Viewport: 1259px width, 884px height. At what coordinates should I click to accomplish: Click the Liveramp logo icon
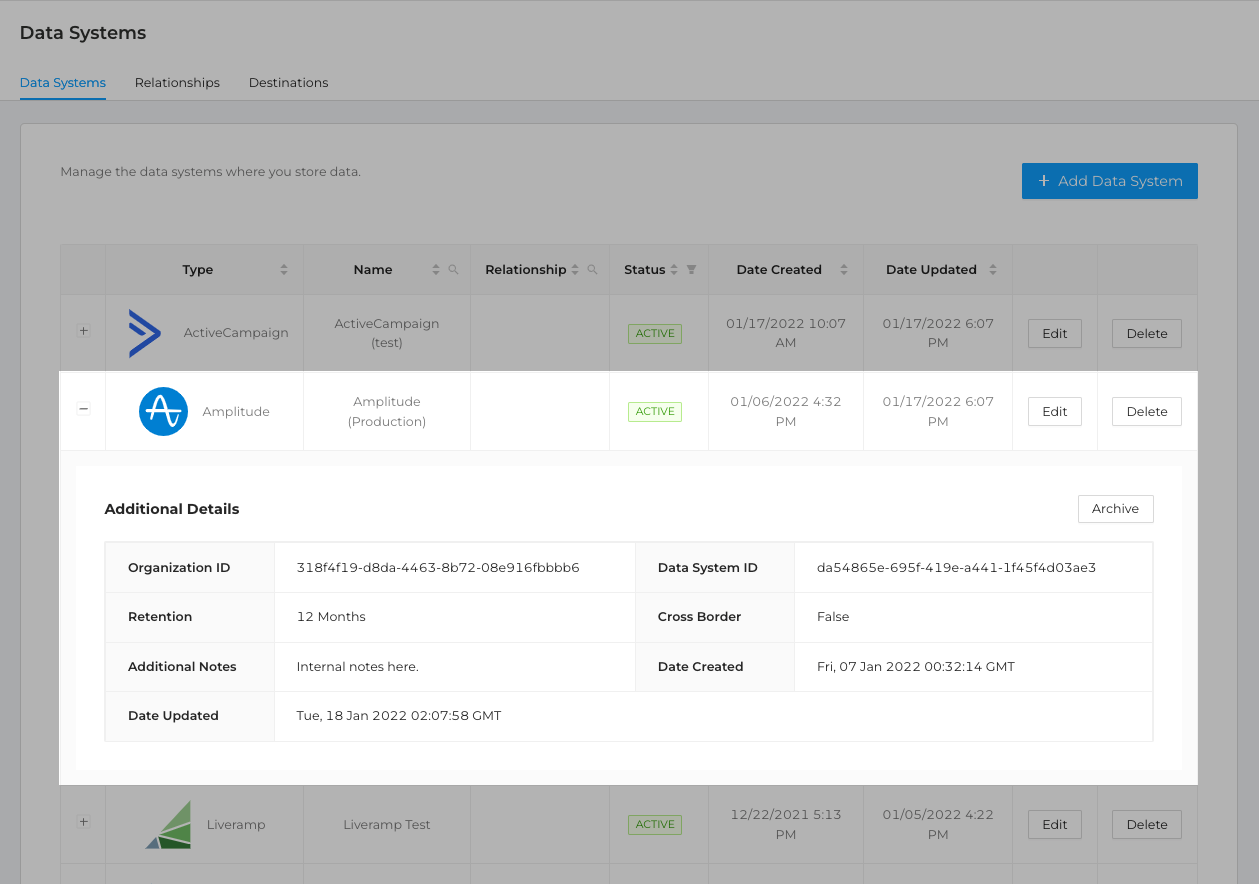[x=168, y=825]
